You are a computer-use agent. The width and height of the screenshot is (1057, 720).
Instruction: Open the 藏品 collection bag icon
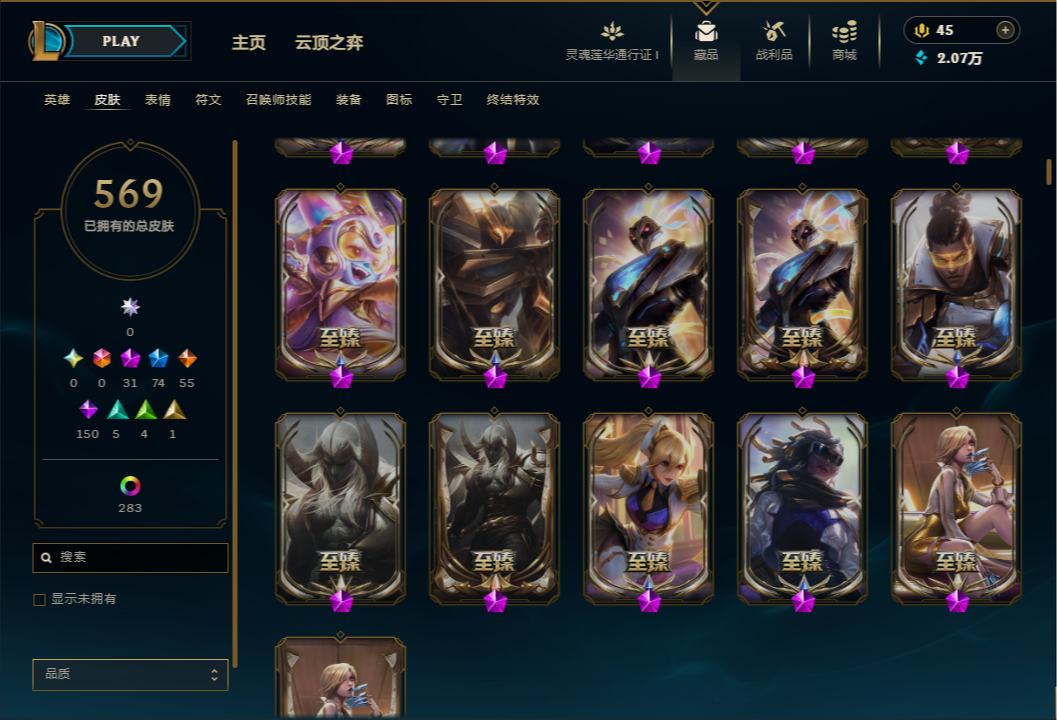point(706,32)
